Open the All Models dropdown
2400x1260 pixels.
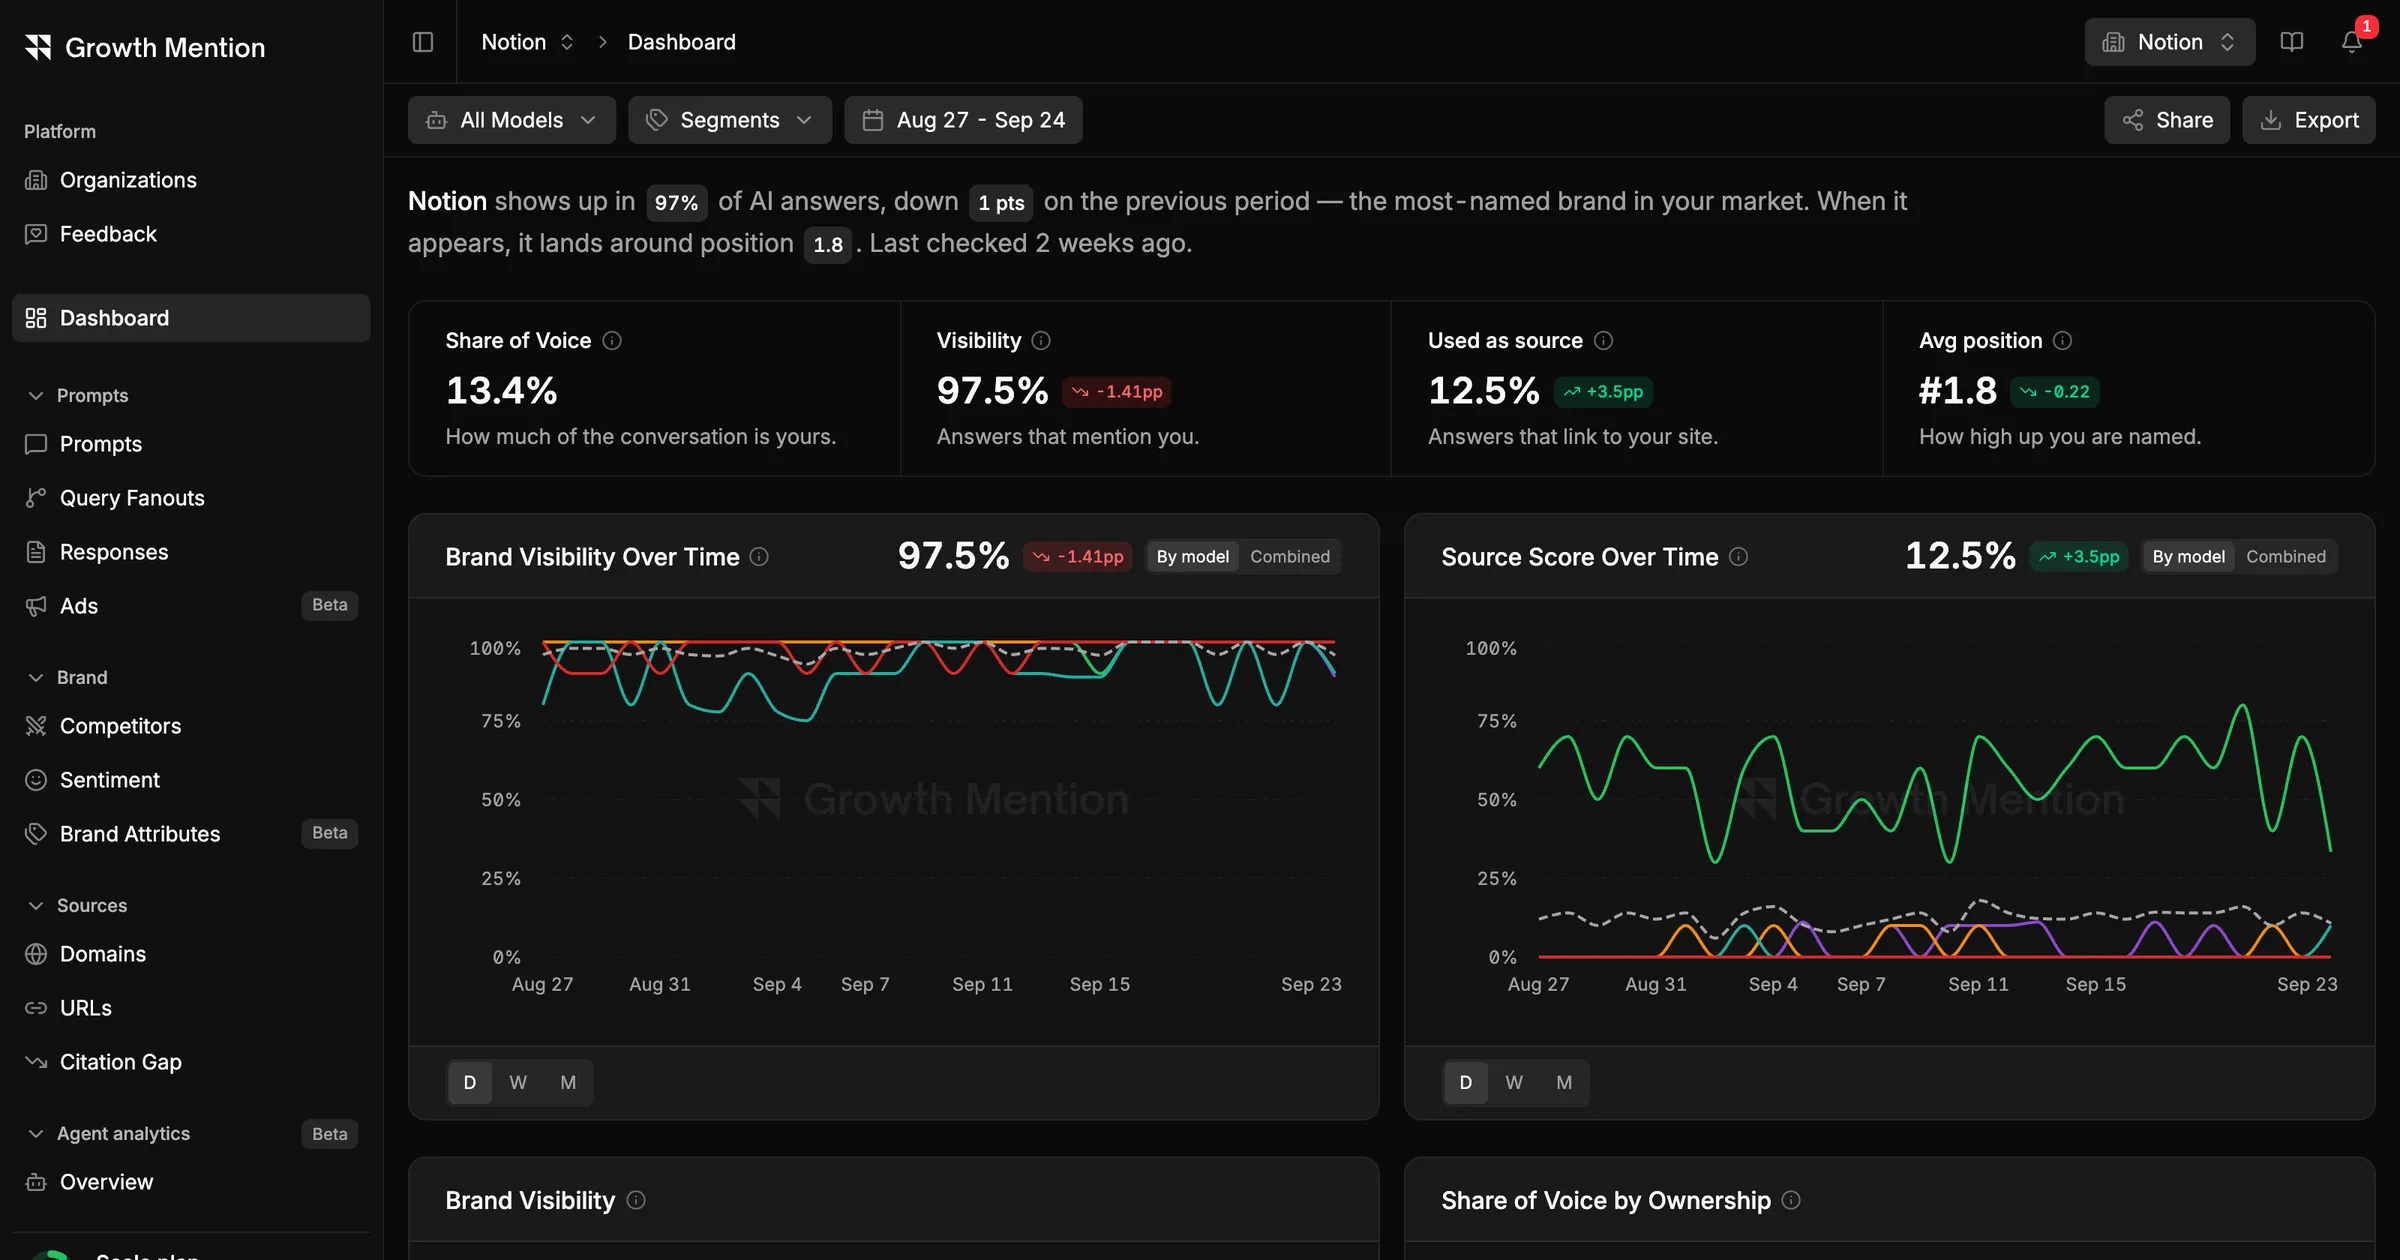pyautogui.click(x=512, y=120)
